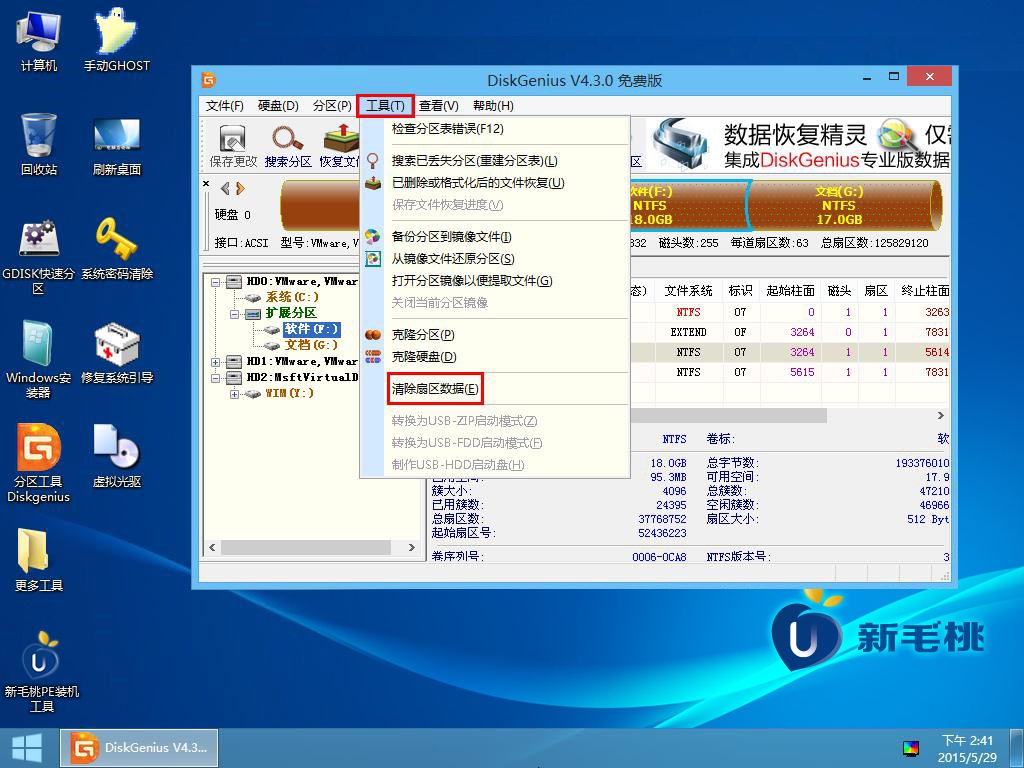Open the 分区(P) menu
The image size is (1024, 768).
coord(332,106)
